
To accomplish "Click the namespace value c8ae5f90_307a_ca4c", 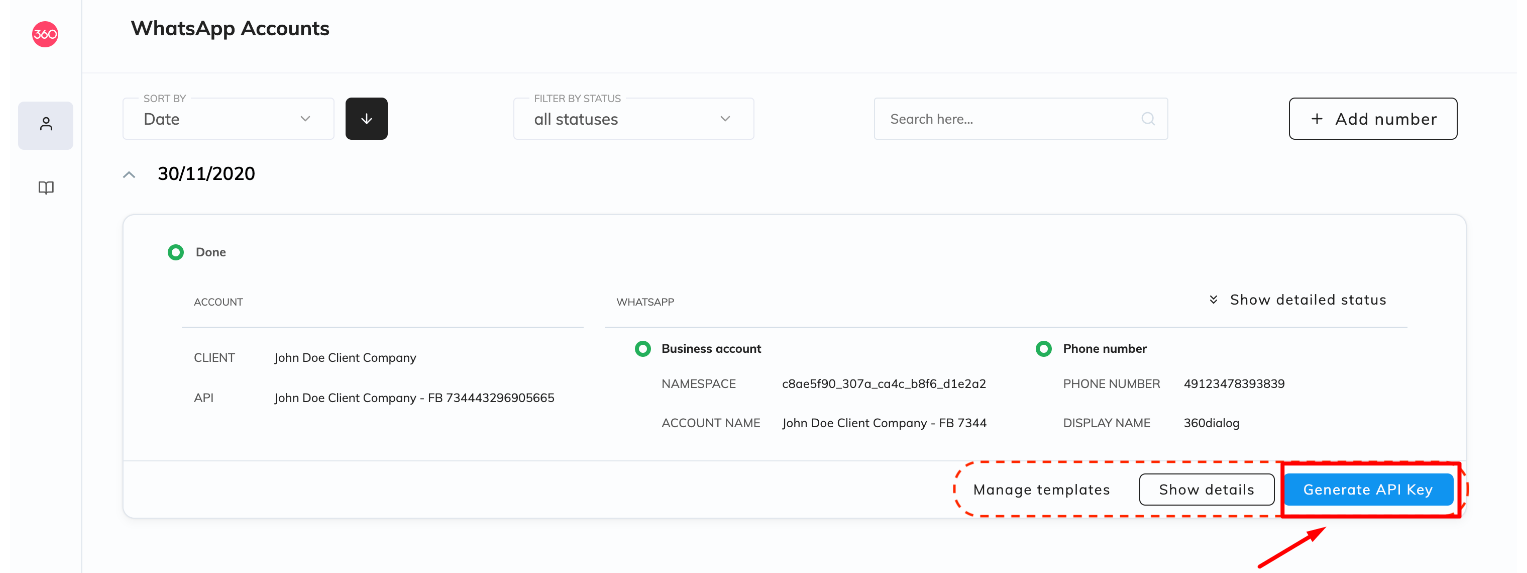I will pos(884,384).
